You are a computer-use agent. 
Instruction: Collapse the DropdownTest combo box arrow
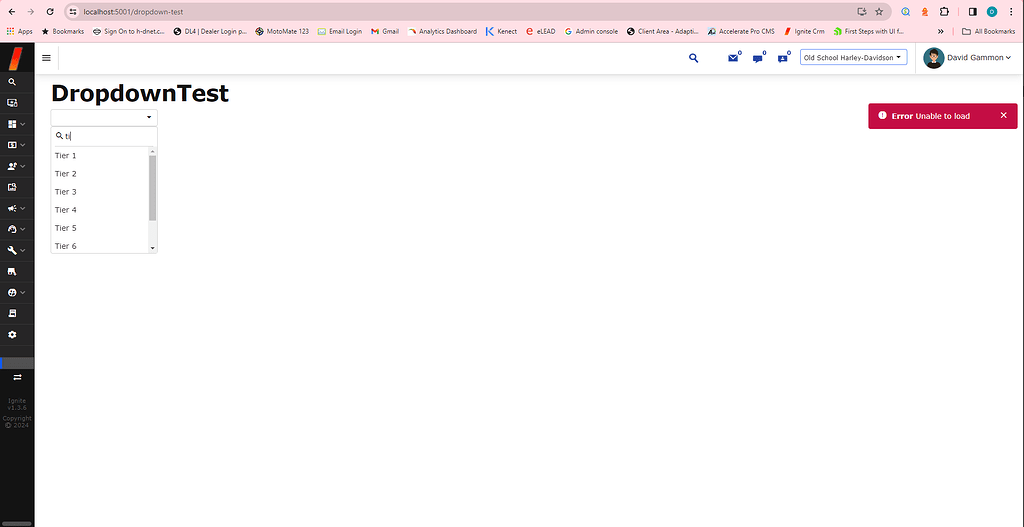pyautogui.click(x=149, y=118)
